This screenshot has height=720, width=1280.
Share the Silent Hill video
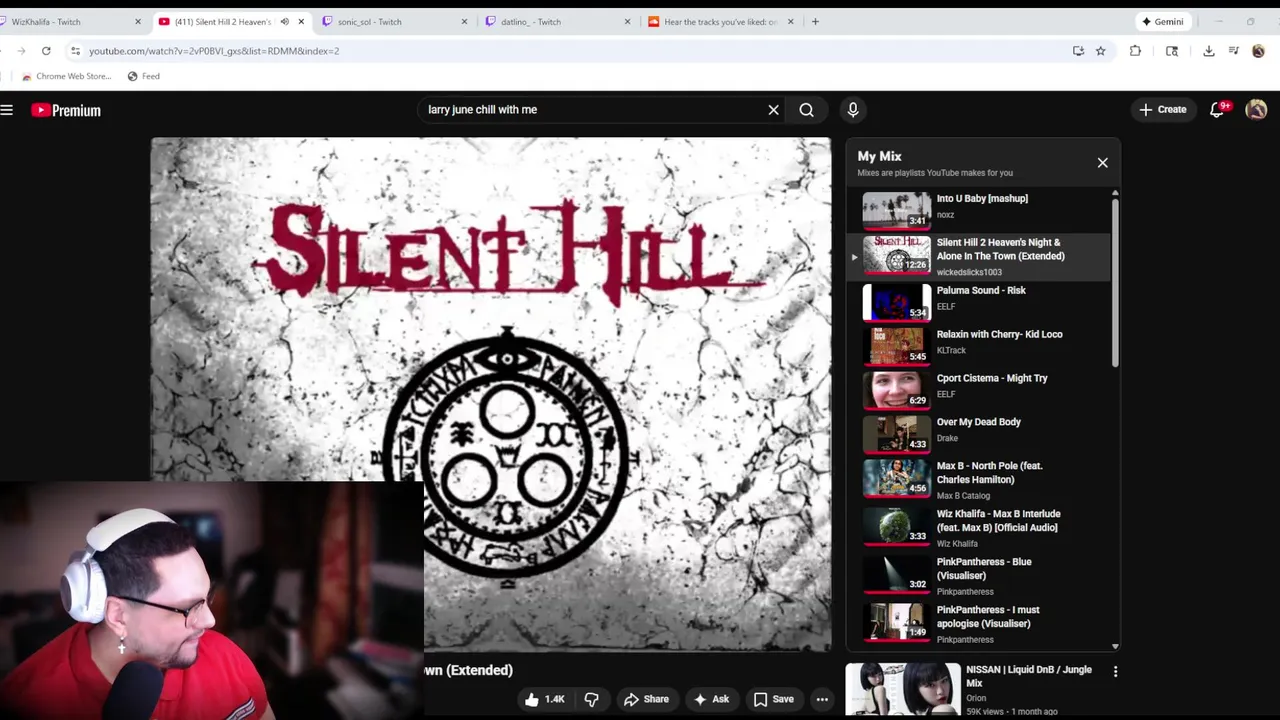click(x=646, y=699)
